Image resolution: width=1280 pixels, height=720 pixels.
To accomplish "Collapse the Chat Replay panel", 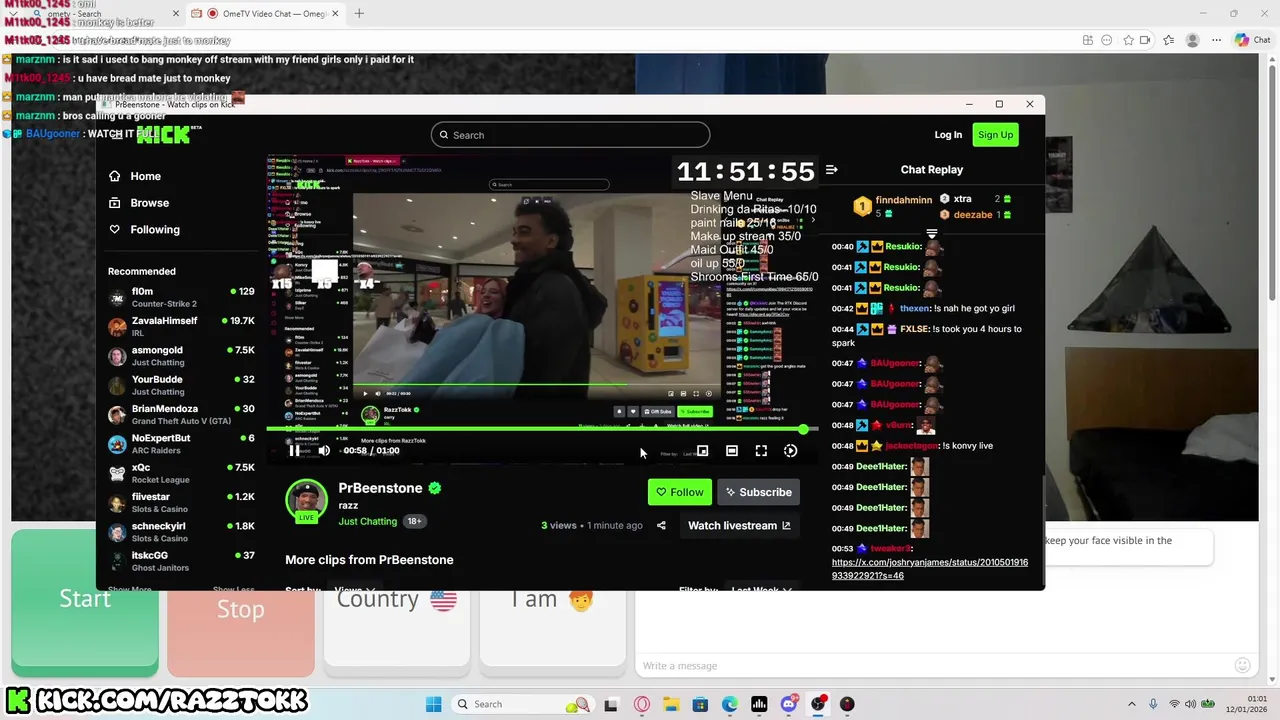I will point(831,170).
